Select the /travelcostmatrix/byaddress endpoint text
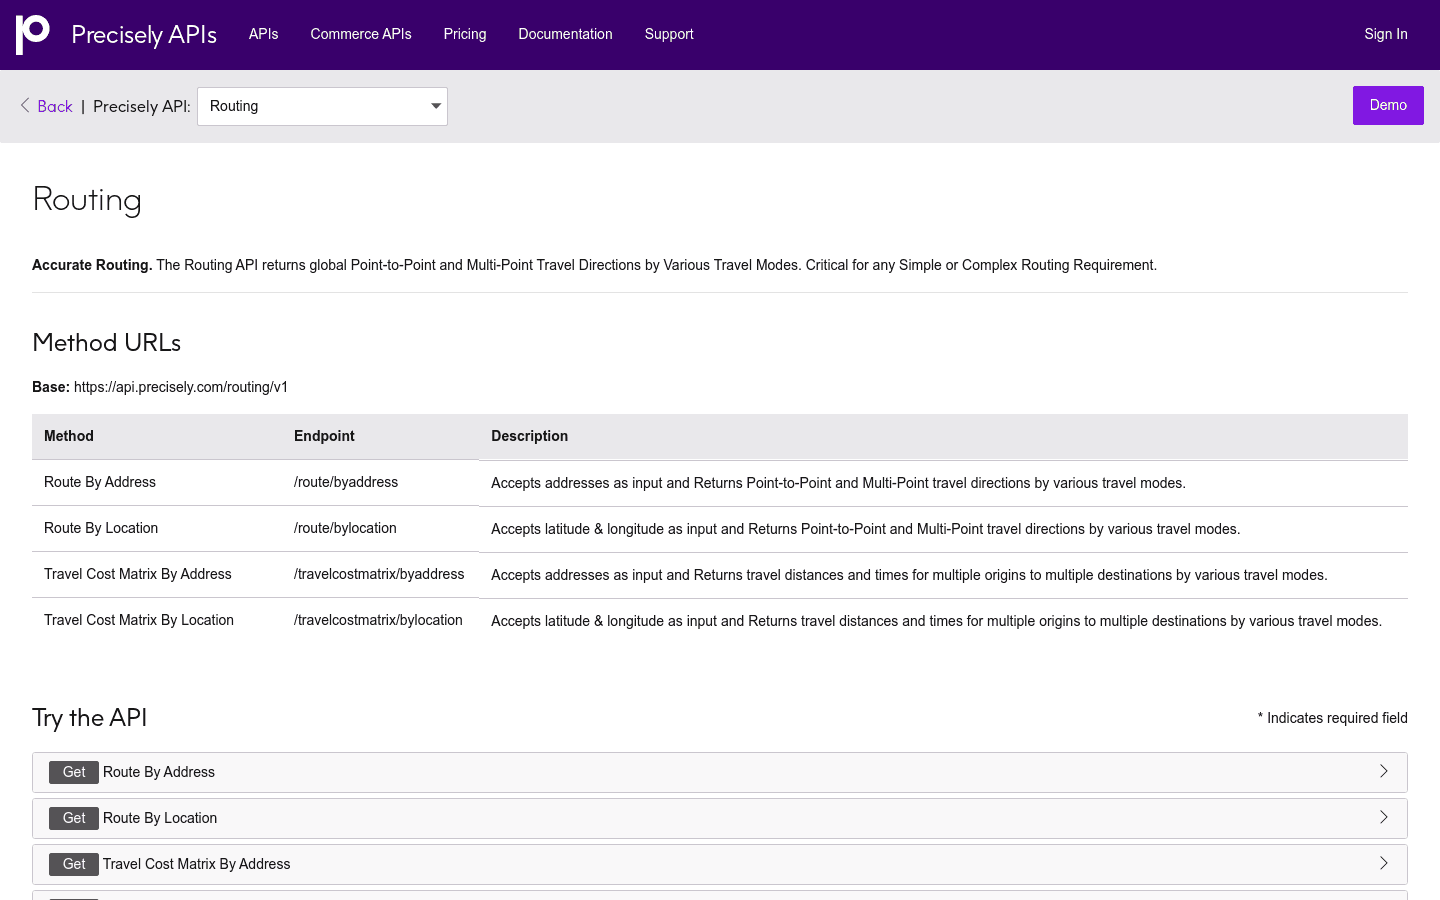The width and height of the screenshot is (1440, 900). 379,574
